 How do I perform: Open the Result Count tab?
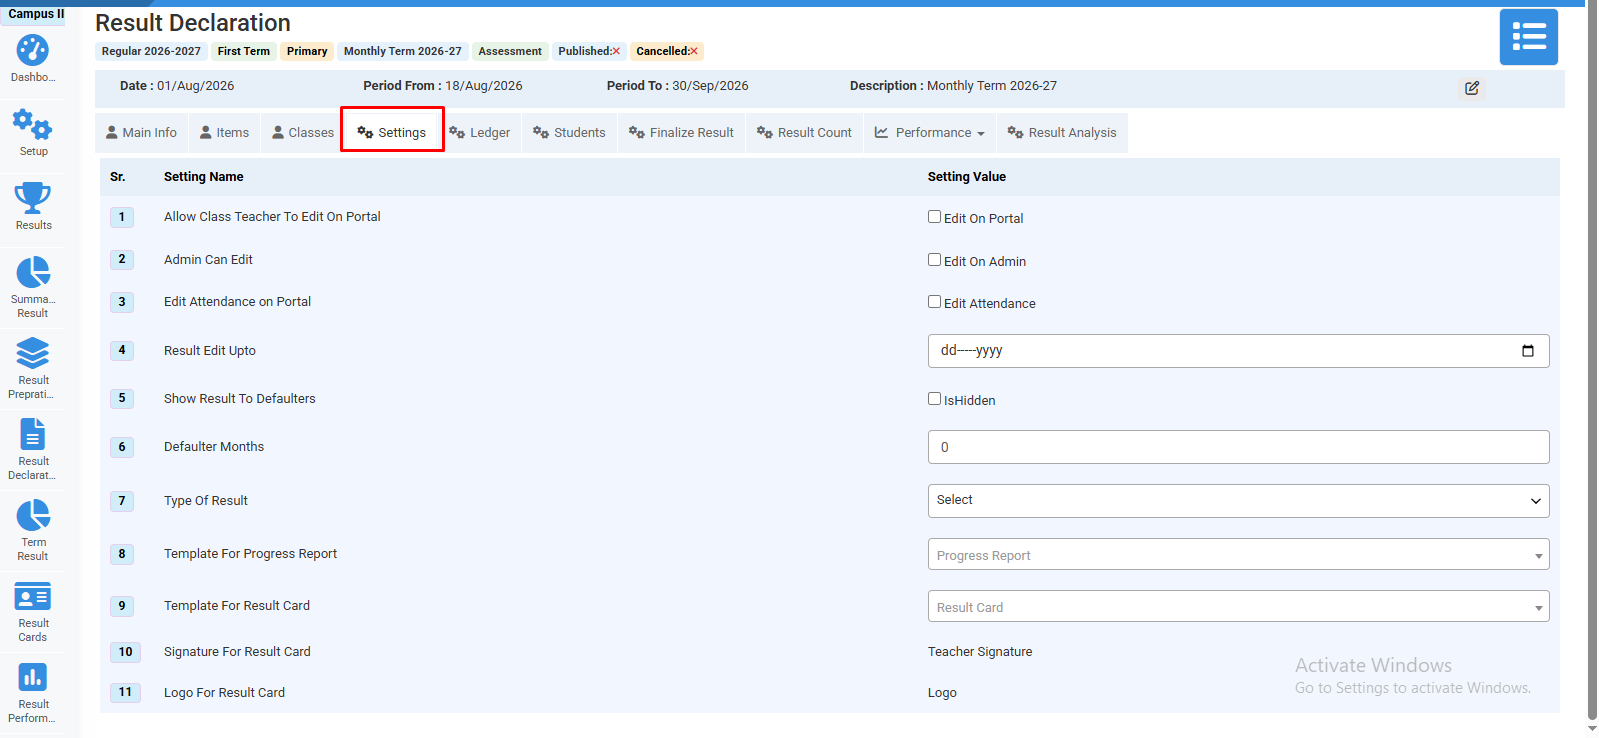click(x=804, y=133)
